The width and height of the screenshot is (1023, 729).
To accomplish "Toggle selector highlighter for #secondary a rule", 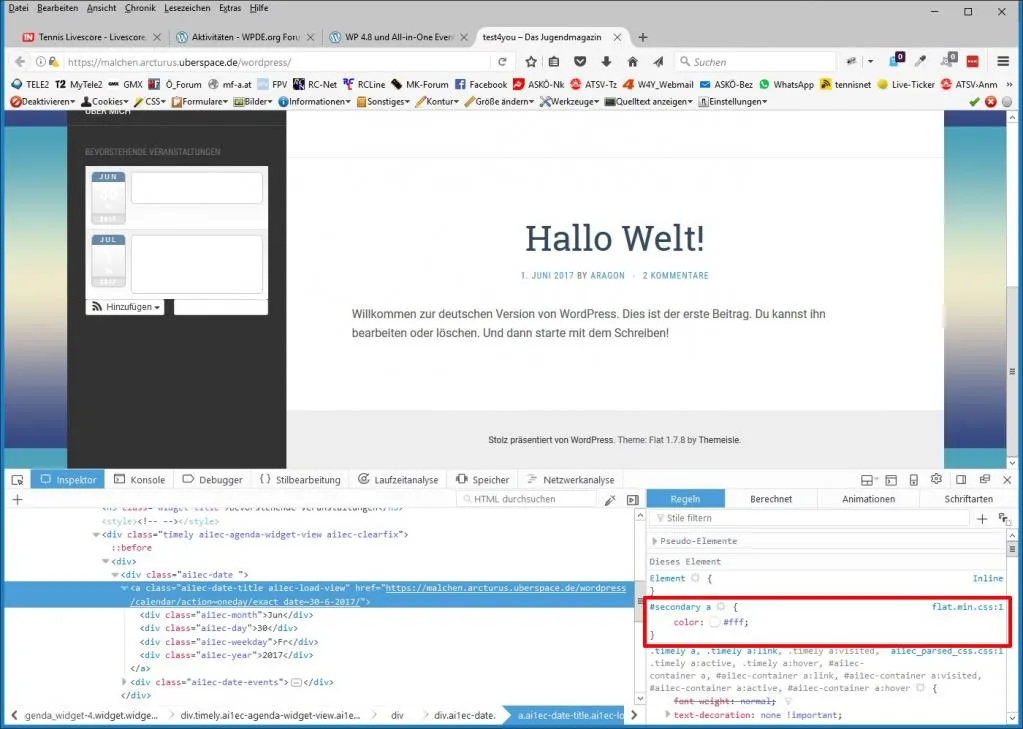I will click(722, 607).
